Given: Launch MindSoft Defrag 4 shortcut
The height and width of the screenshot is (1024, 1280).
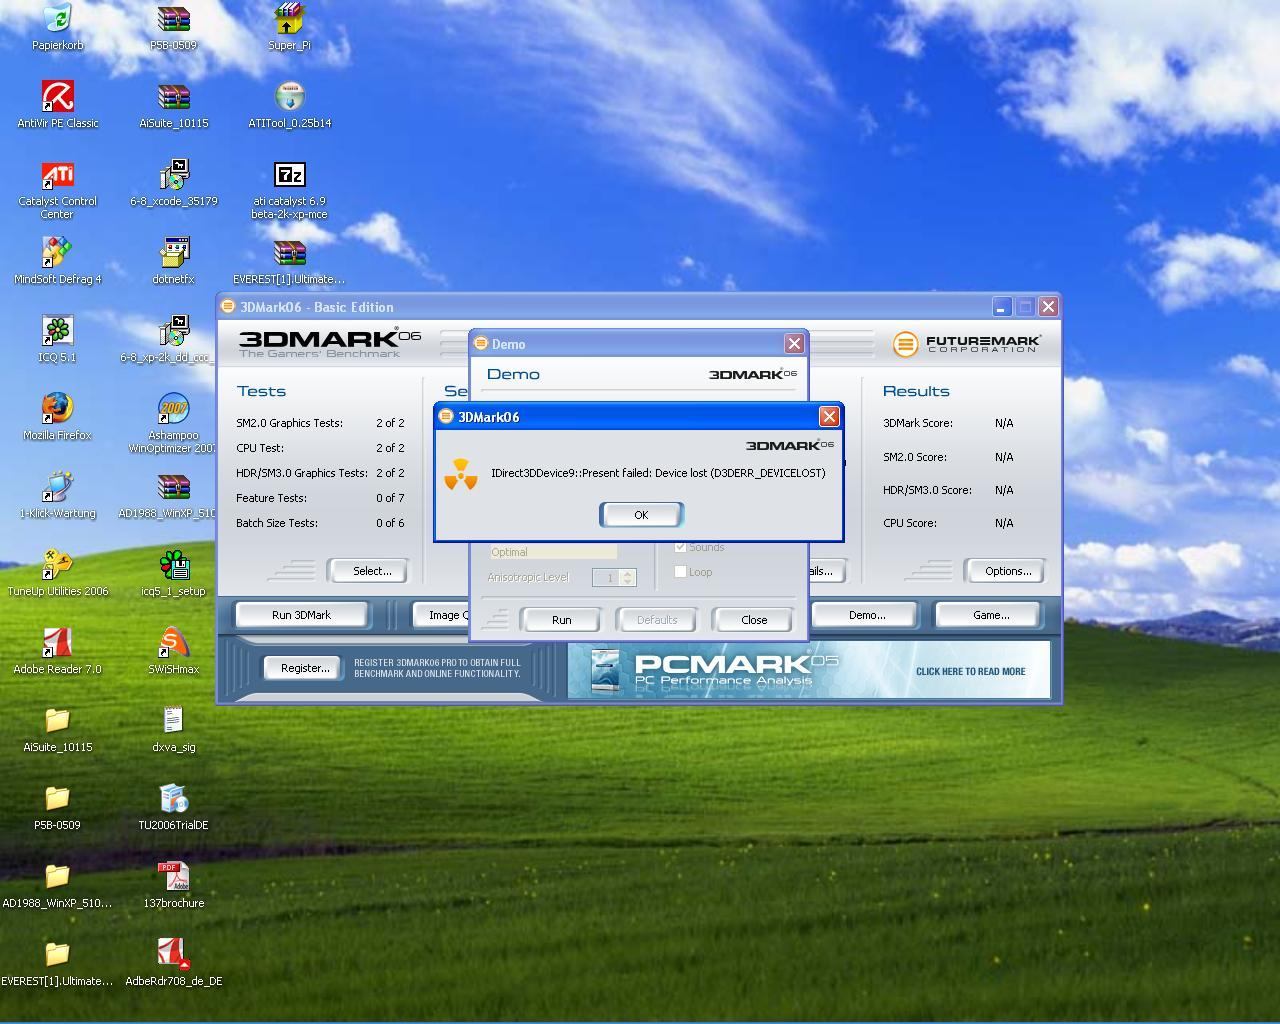Looking at the screenshot, I should tap(58, 253).
